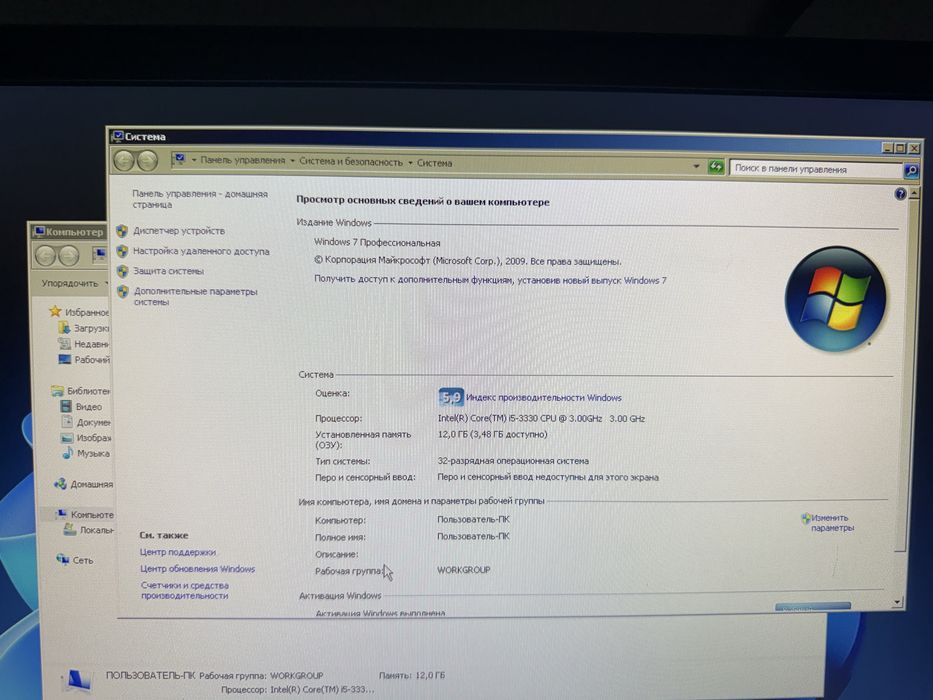Open Настройка удаленного доступа link
933x700 pixels.
coord(201,251)
